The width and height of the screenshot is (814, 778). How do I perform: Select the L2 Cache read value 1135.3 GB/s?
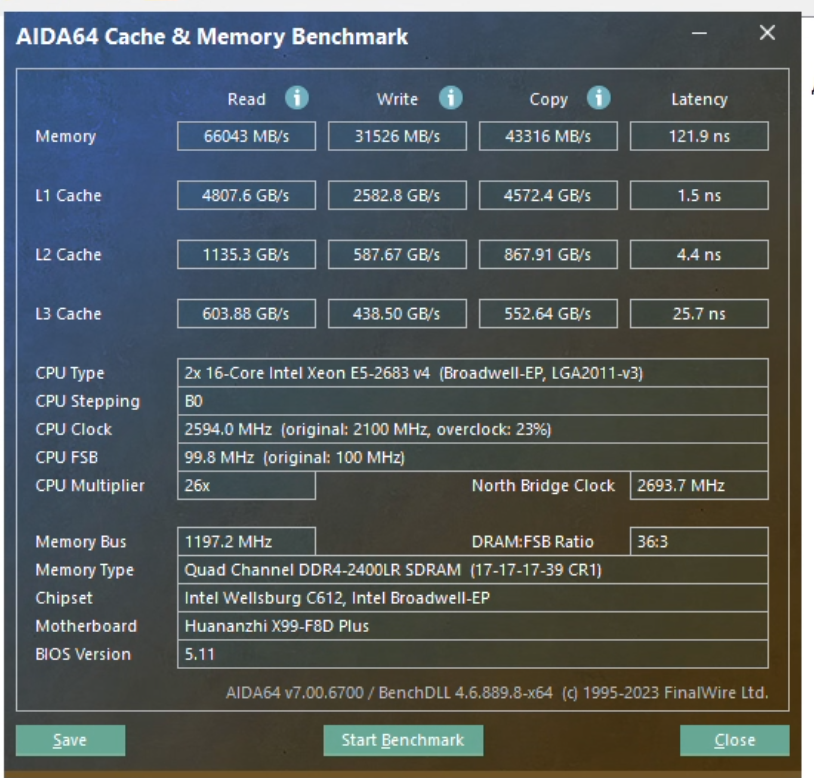tap(246, 254)
